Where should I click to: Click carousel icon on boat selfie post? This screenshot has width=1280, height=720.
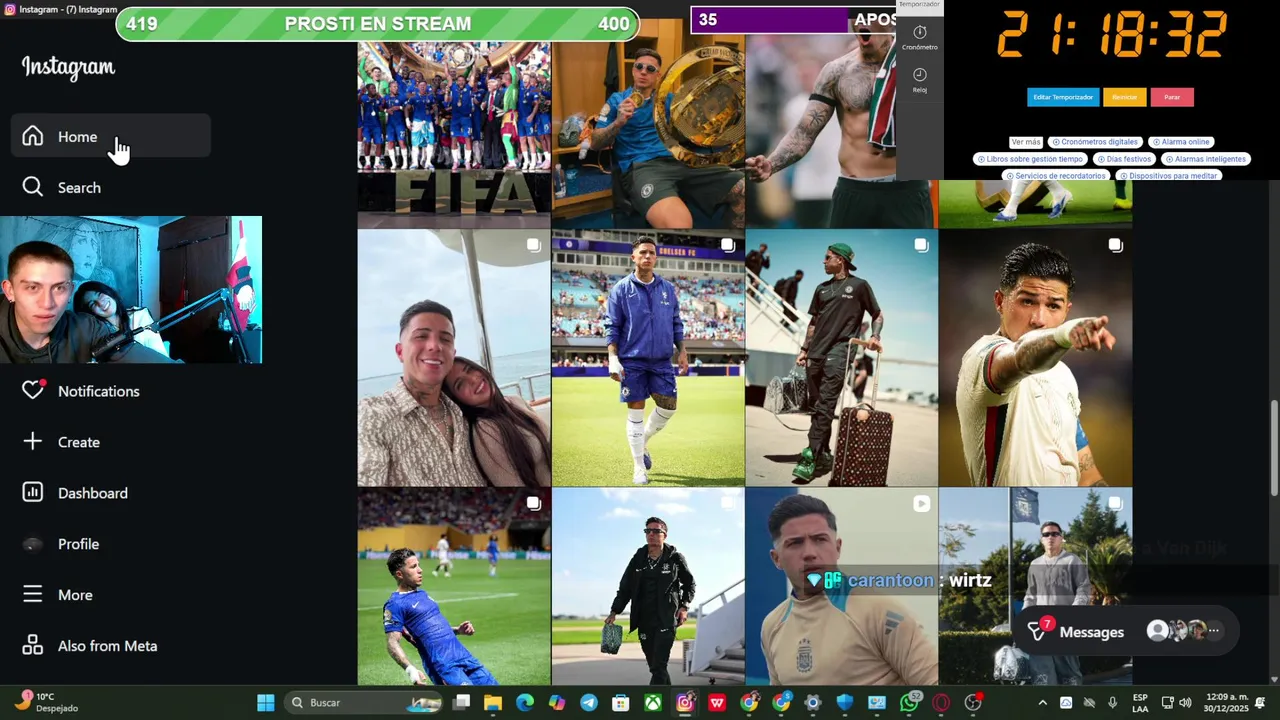click(534, 246)
